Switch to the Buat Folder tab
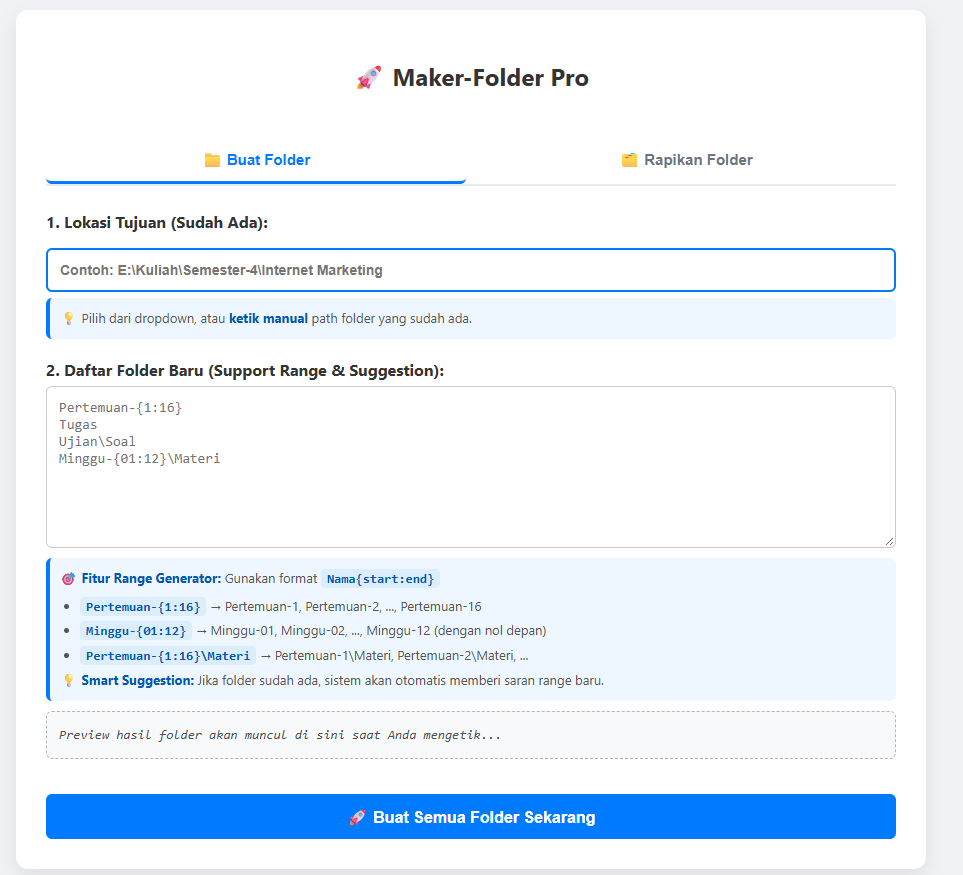963x875 pixels. pos(256,160)
